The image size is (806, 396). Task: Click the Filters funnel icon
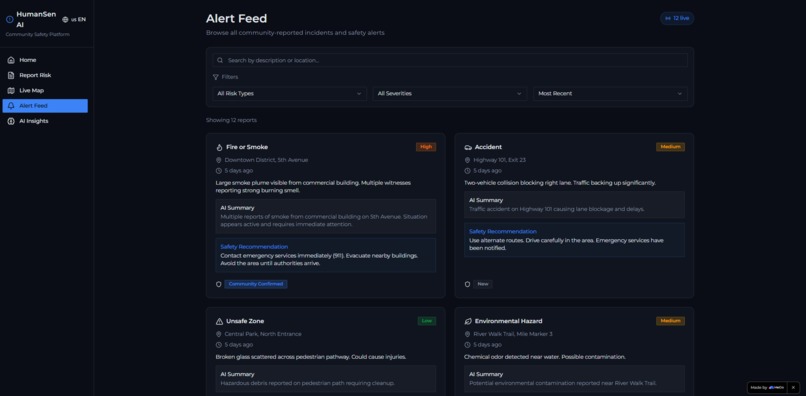pos(216,77)
